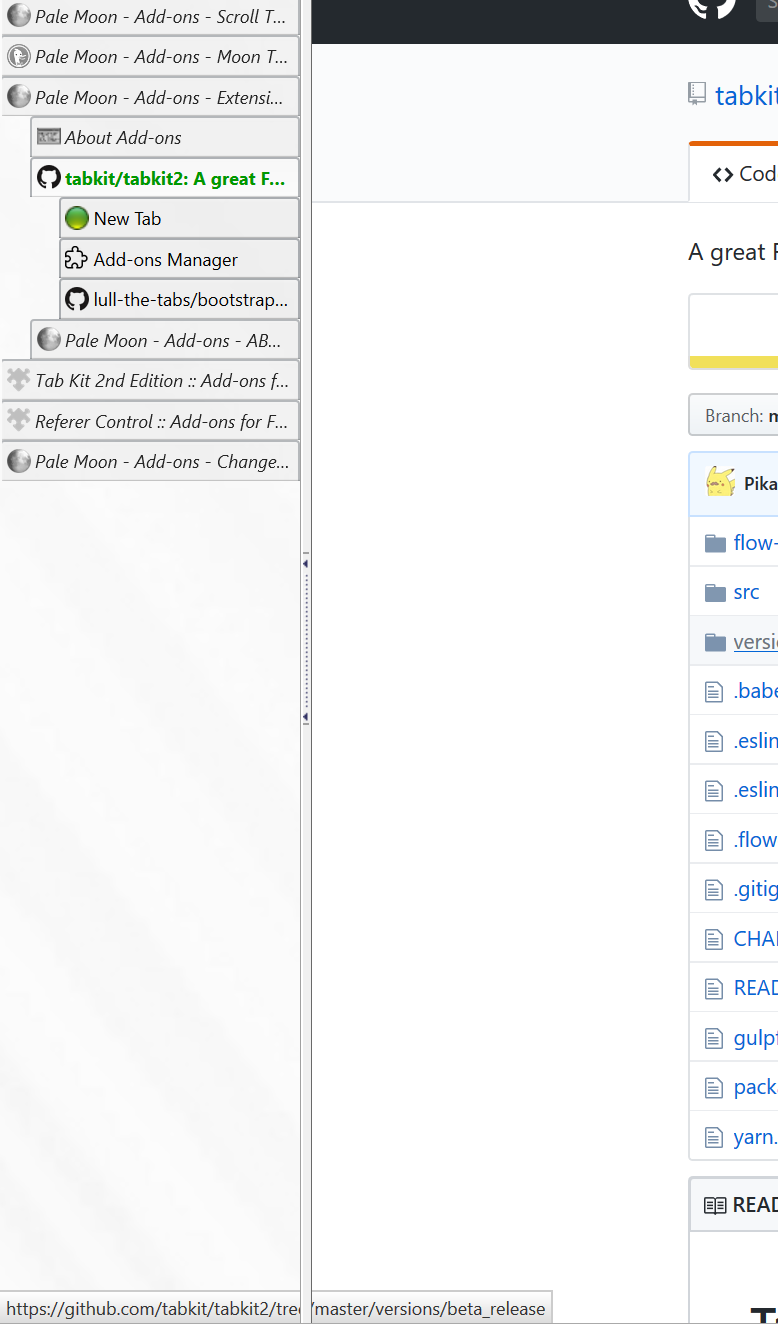Open the .babe... file
The width and height of the screenshot is (778, 1324).
click(x=755, y=691)
